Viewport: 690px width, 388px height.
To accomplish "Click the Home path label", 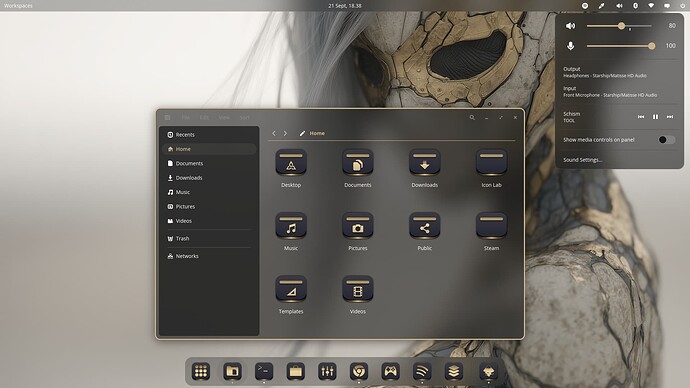I will 317,133.
